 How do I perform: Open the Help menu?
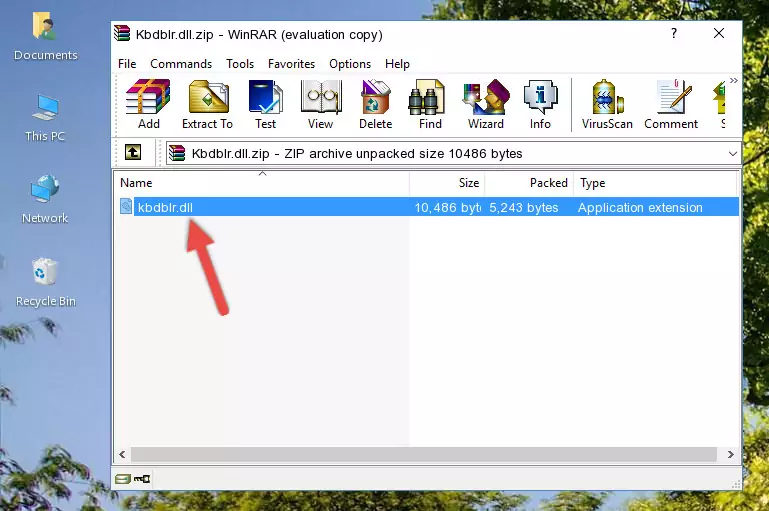coord(397,64)
